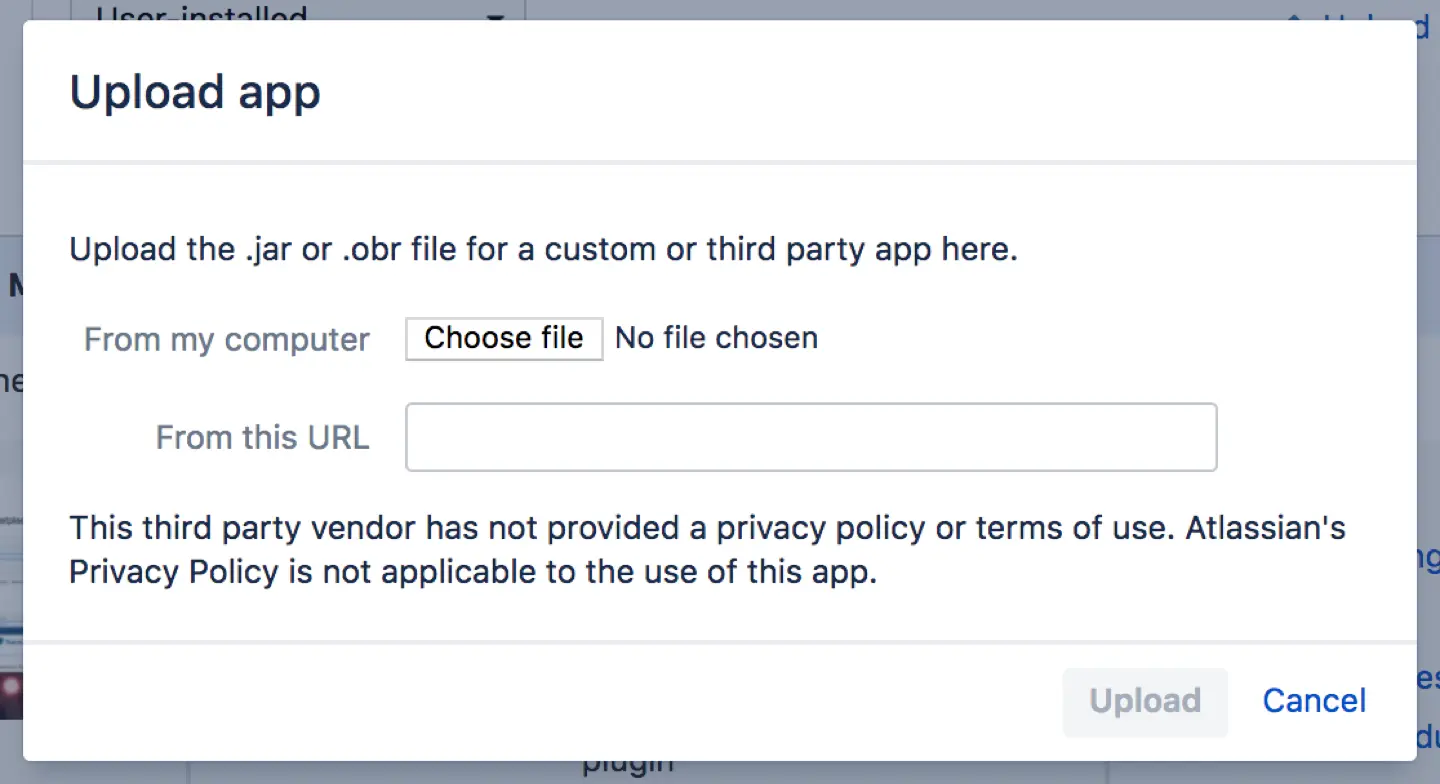This screenshot has width=1440, height=784.
Task: Select the No file chosen label
Action: pyautogui.click(x=716, y=338)
